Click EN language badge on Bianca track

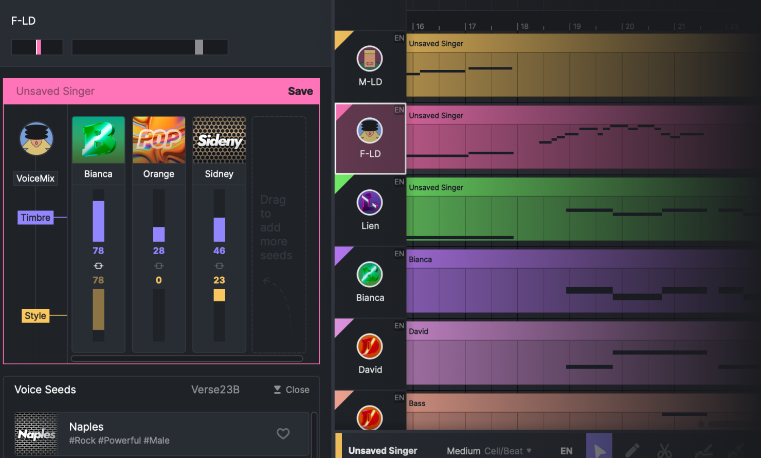coord(399,253)
